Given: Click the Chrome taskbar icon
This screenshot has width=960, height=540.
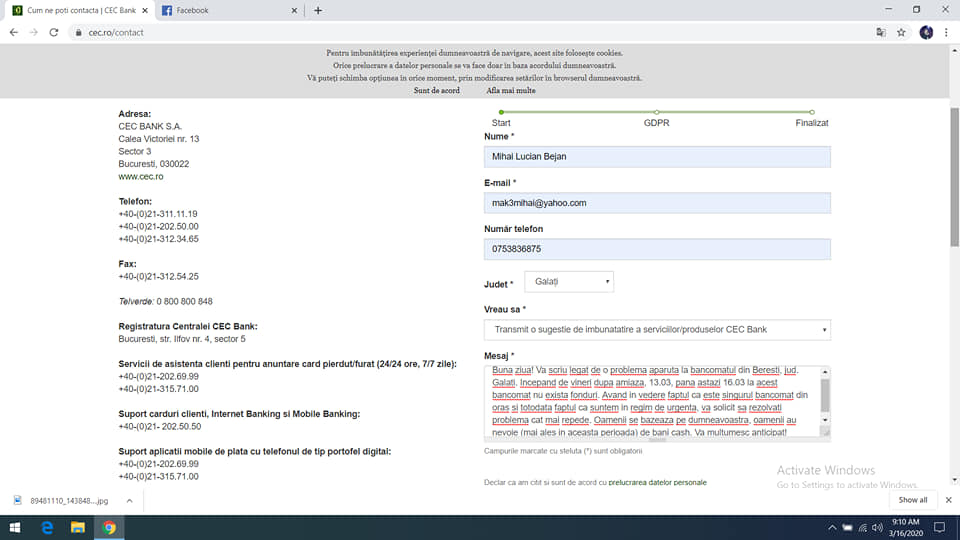Looking at the screenshot, I should point(109,528).
